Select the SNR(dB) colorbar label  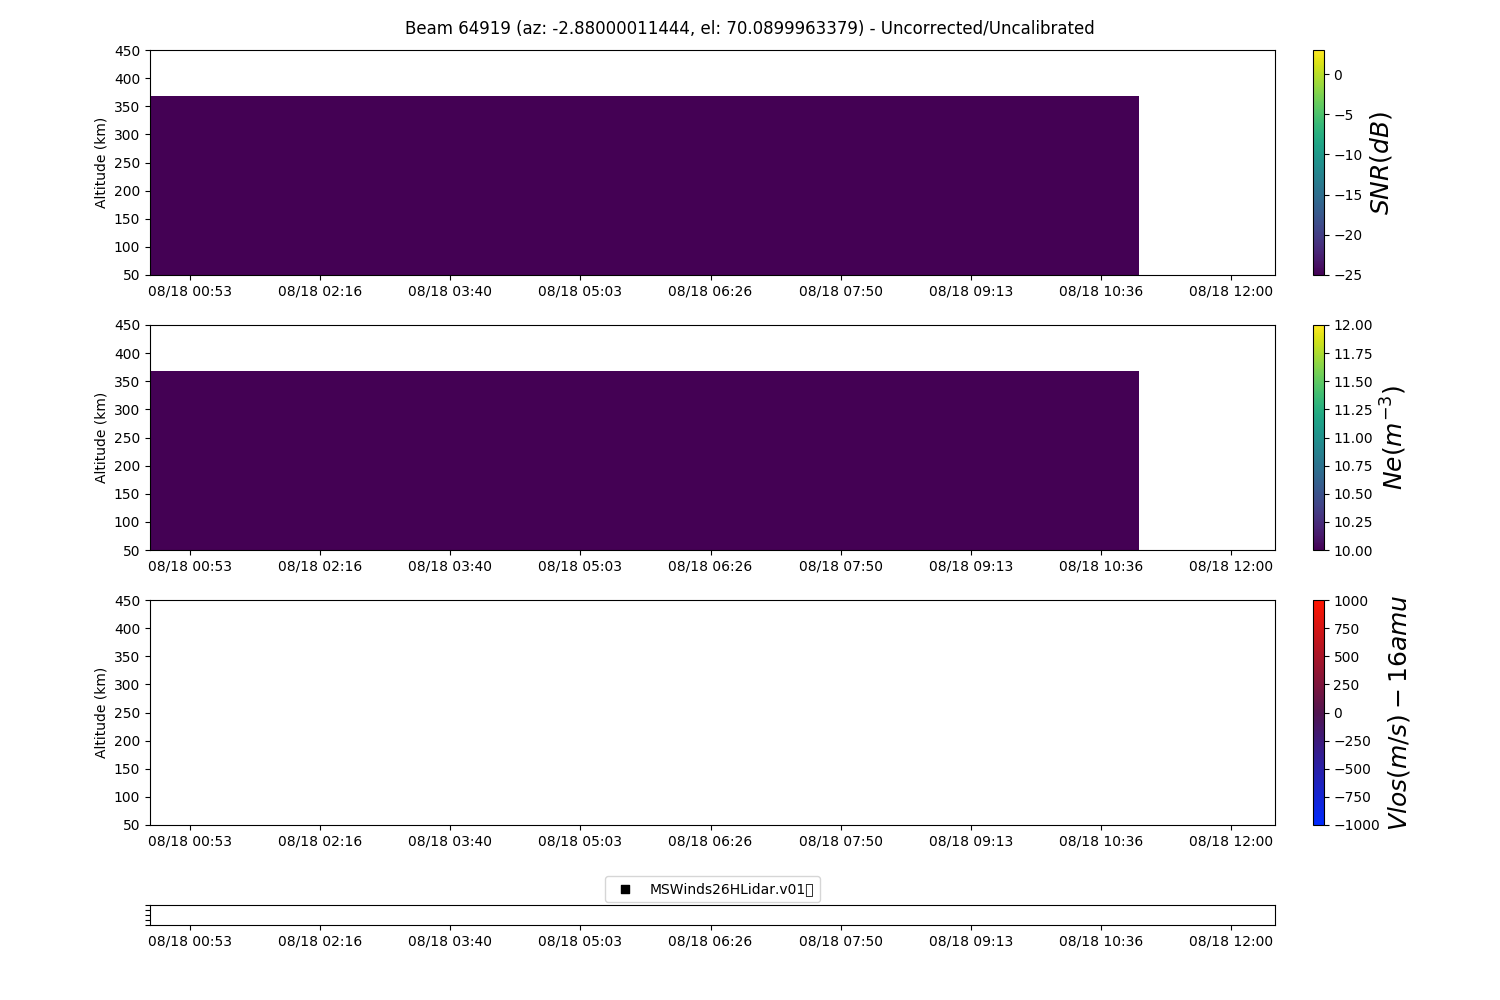coord(1380,162)
